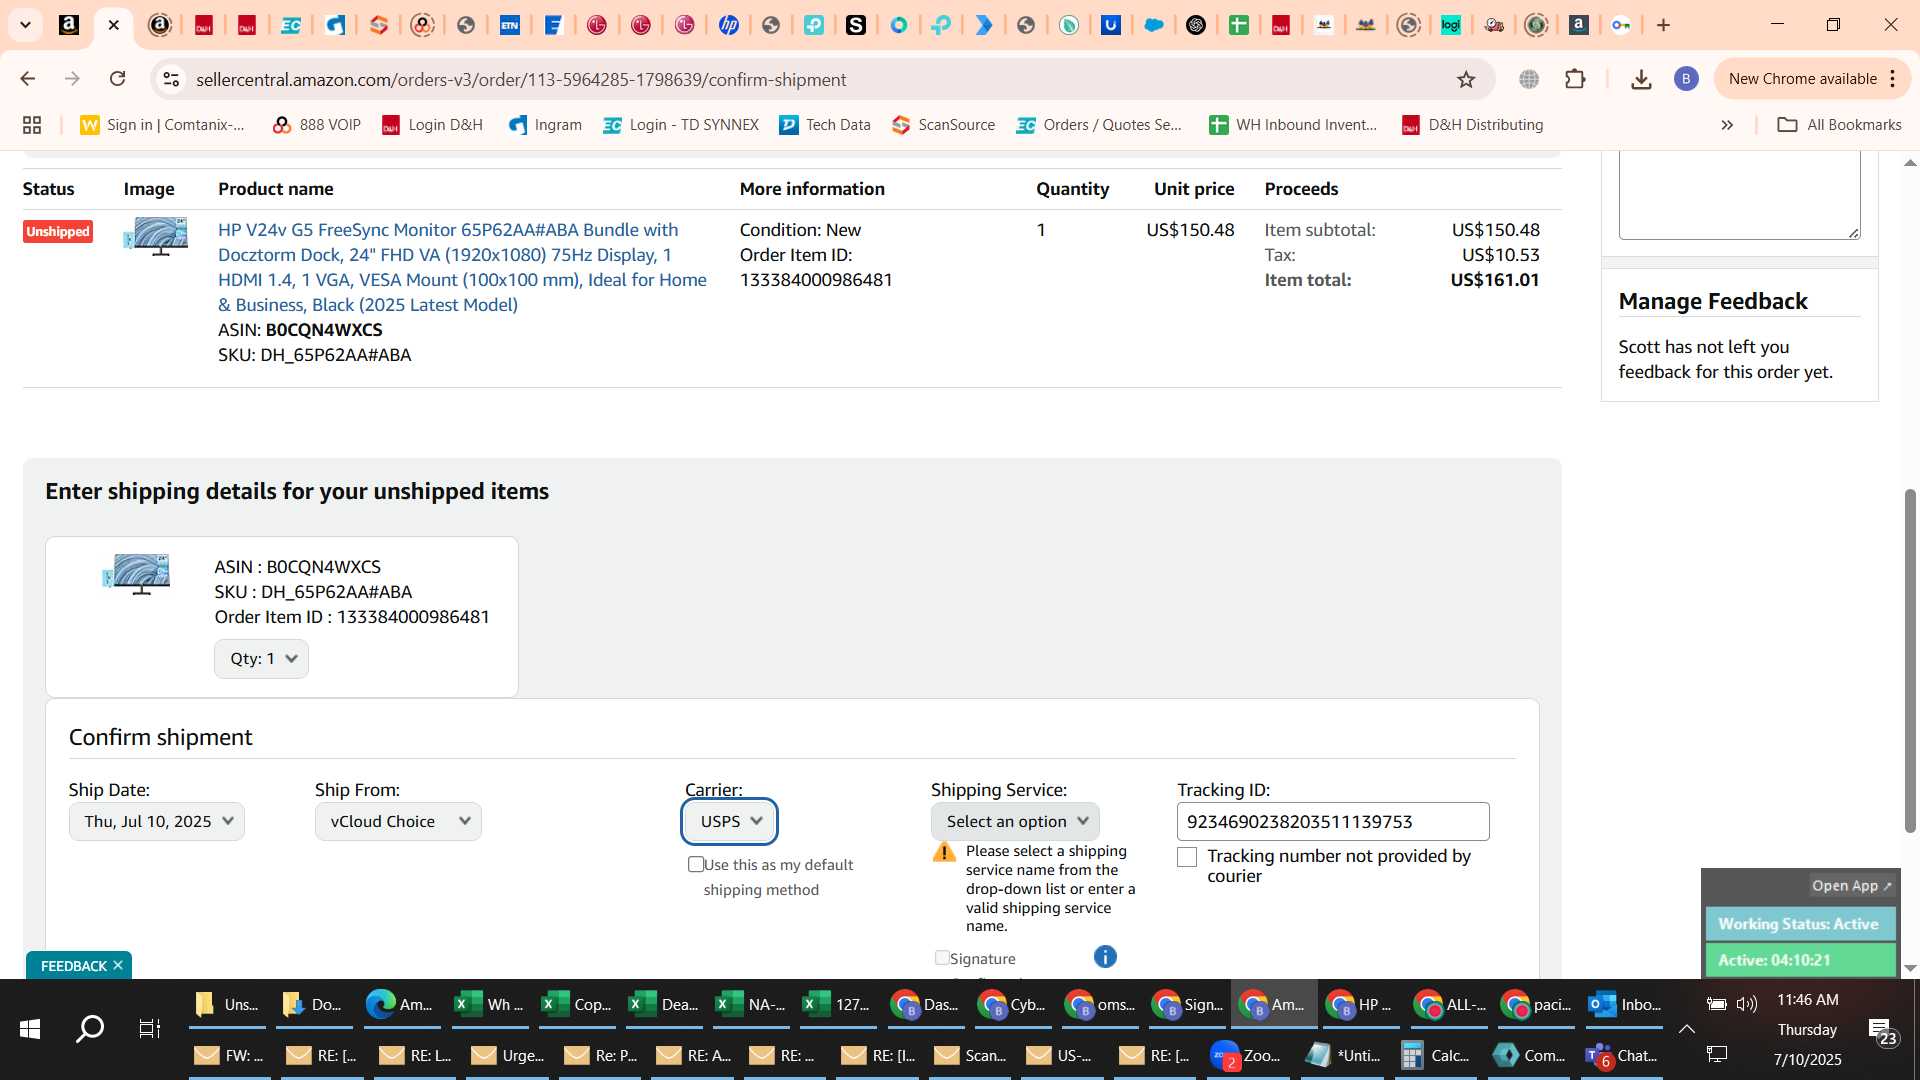Open the Login - TD SYNNEX bookmark
The image size is (1920, 1080).
click(681, 125)
